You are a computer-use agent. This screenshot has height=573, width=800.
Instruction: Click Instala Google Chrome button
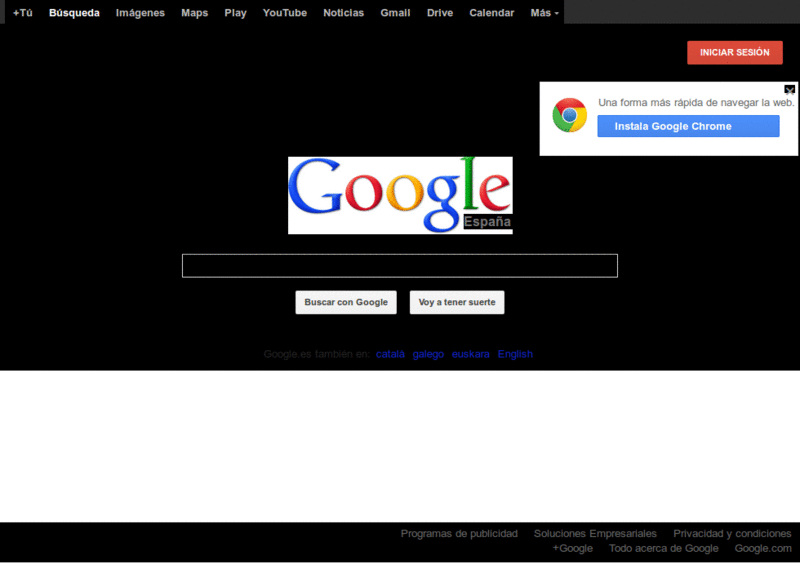point(688,126)
